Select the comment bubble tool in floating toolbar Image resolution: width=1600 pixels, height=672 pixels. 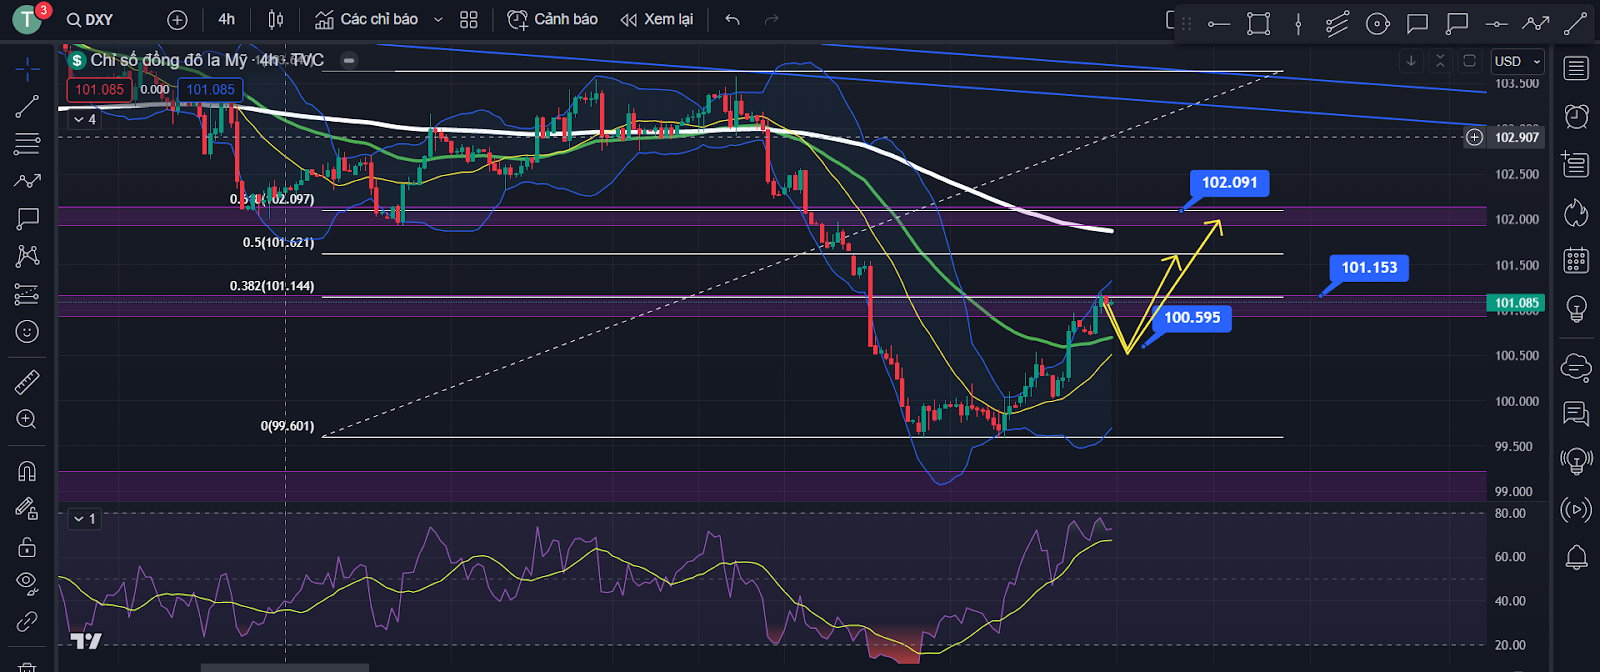(x=1417, y=24)
